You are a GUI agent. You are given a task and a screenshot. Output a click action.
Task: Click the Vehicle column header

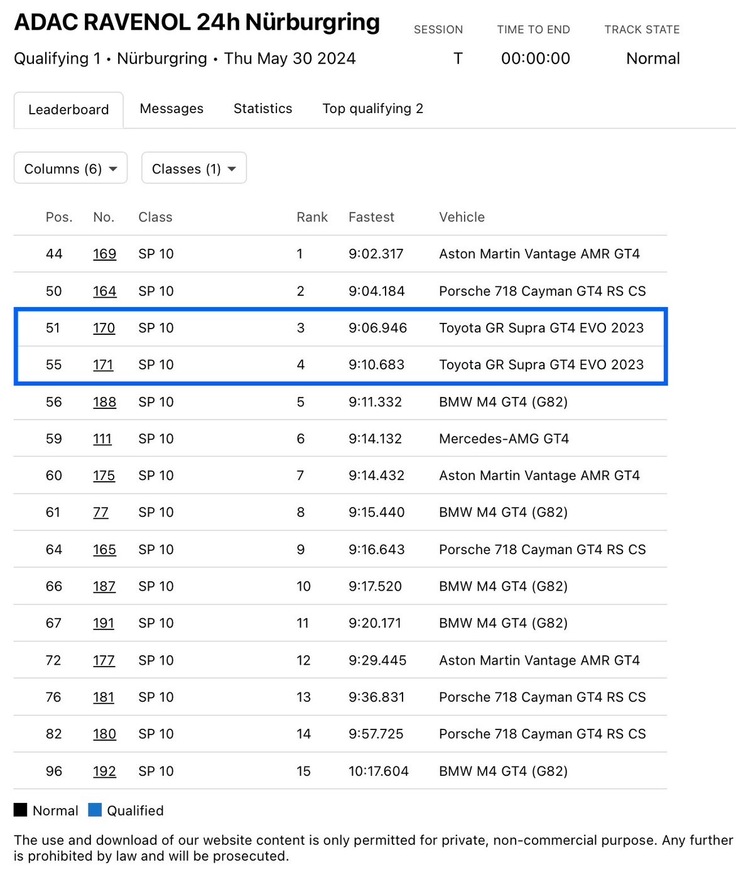point(461,217)
